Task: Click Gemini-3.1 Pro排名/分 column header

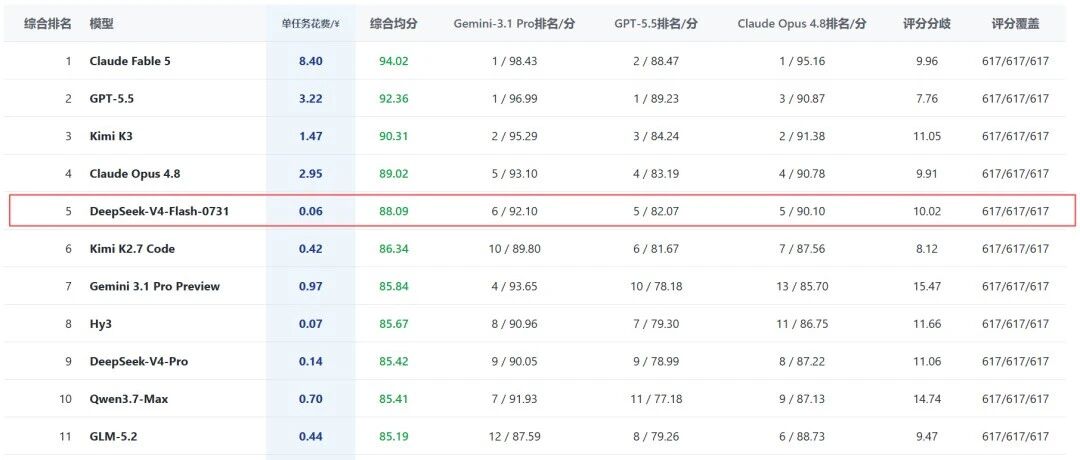Action: pyautogui.click(x=514, y=23)
